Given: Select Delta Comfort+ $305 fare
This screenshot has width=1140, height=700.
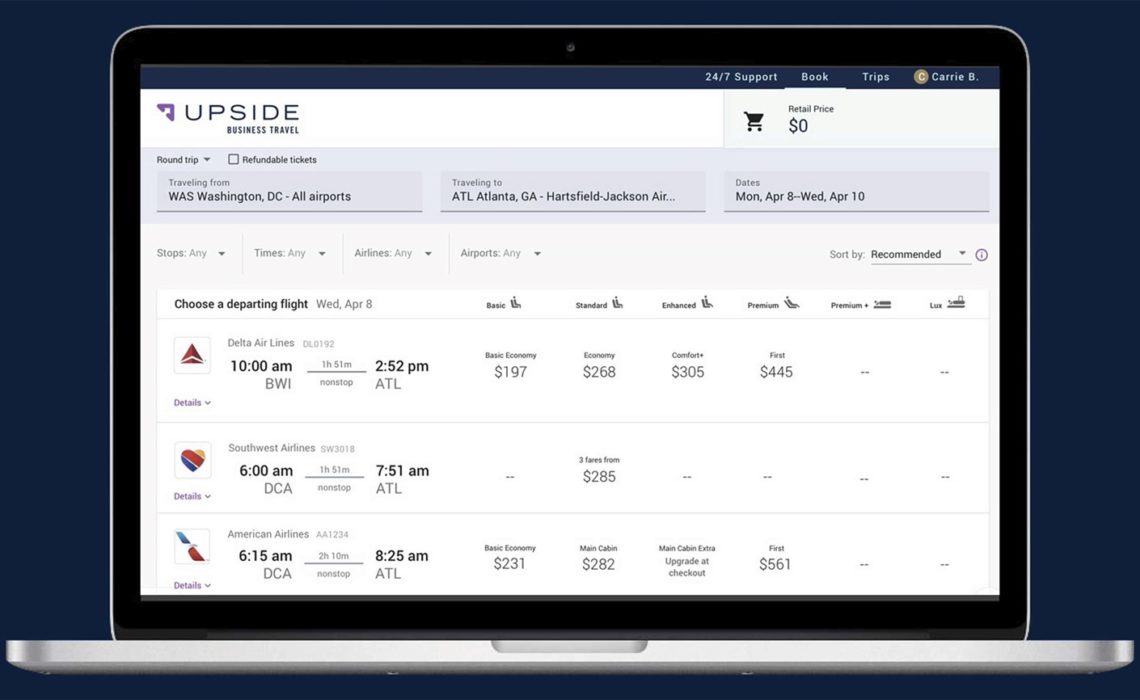Looking at the screenshot, I should 687,366.
